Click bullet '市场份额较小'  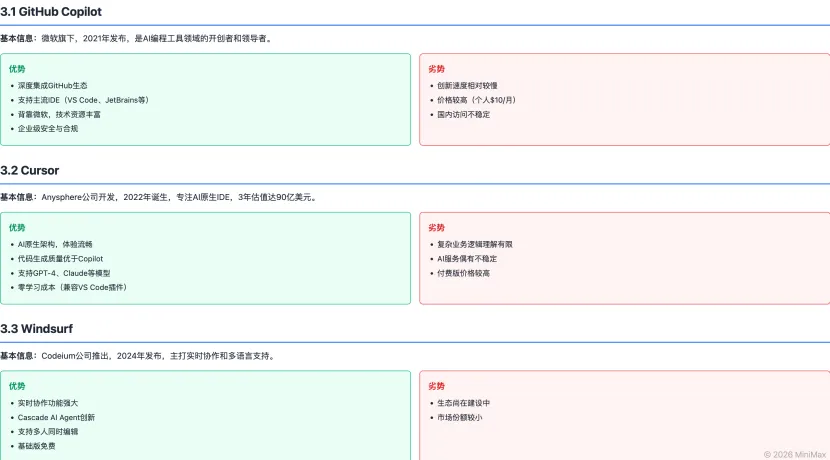(459, 417)
